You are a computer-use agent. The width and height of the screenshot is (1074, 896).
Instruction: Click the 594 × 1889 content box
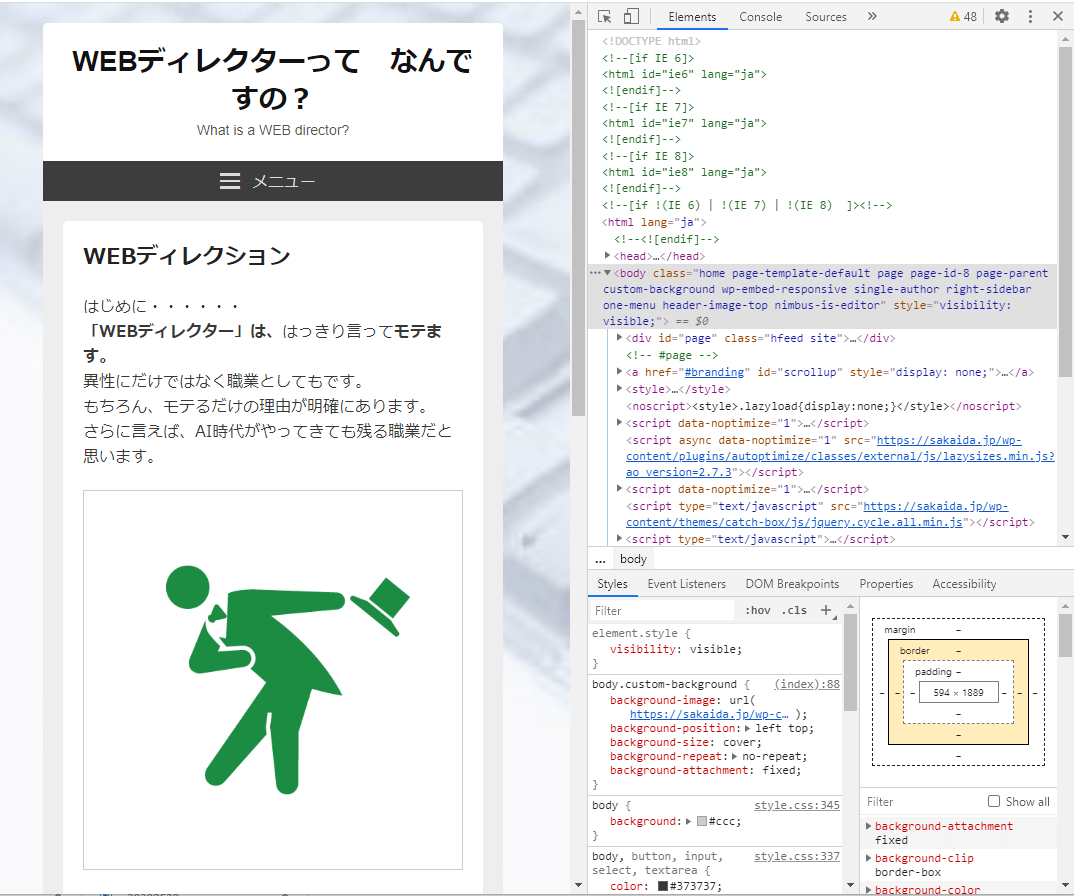pos(958,693)
